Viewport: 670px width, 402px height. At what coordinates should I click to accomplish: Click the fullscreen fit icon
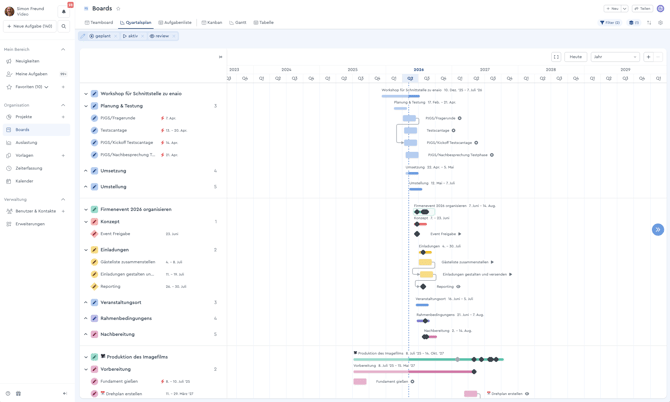click(556, 57)
